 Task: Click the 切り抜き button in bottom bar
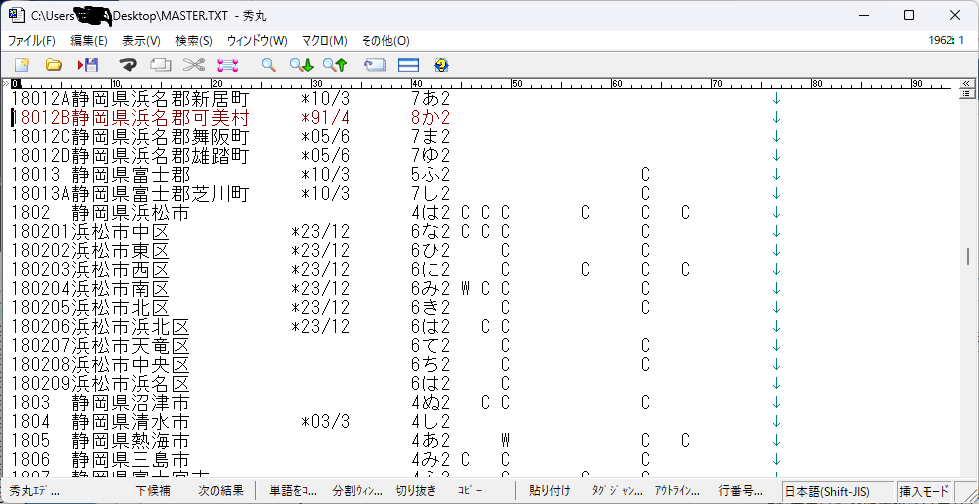415,491
